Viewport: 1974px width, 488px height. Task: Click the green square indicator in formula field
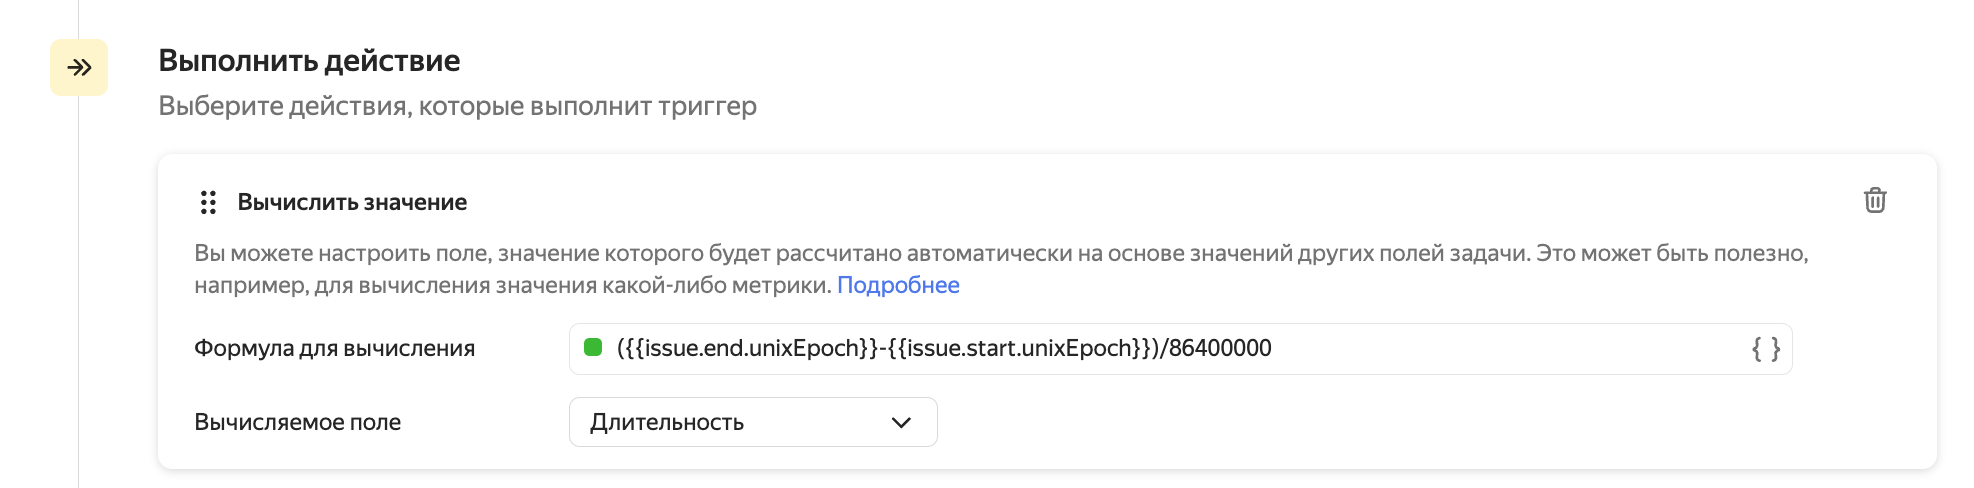pyautogui.click(x=593, y=348)
